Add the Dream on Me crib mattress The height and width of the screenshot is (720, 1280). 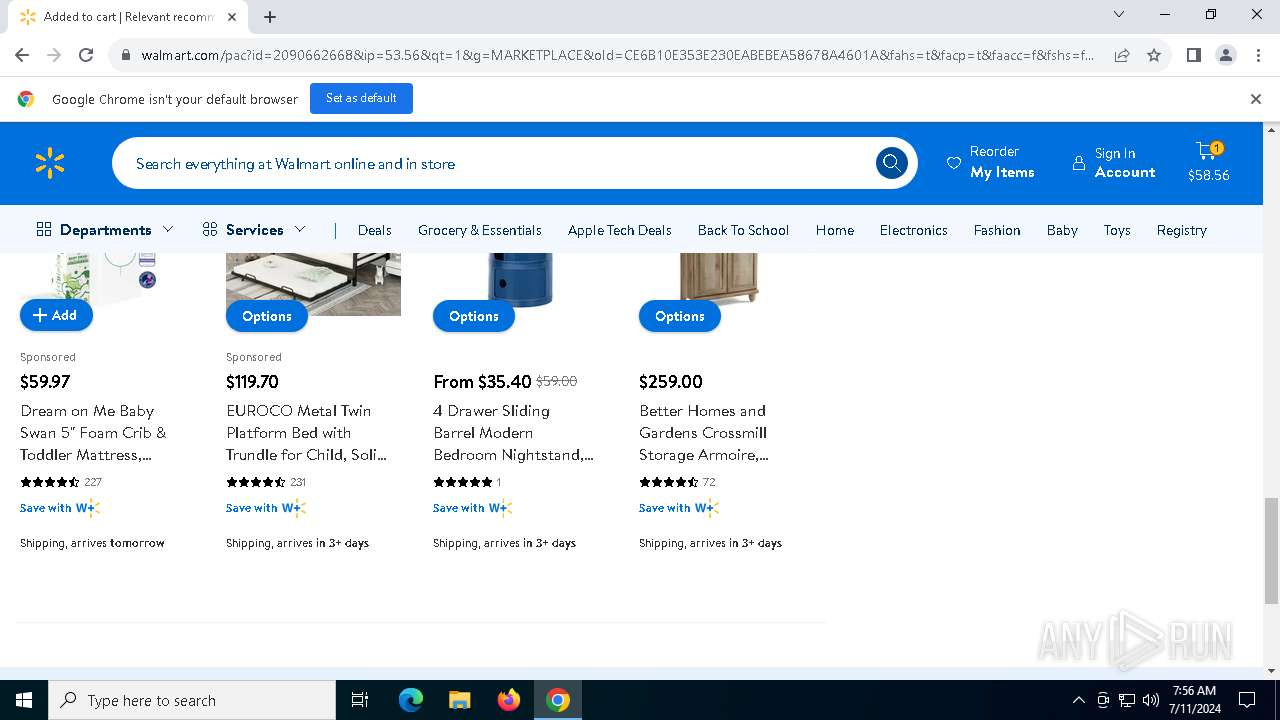coord(56,315)
